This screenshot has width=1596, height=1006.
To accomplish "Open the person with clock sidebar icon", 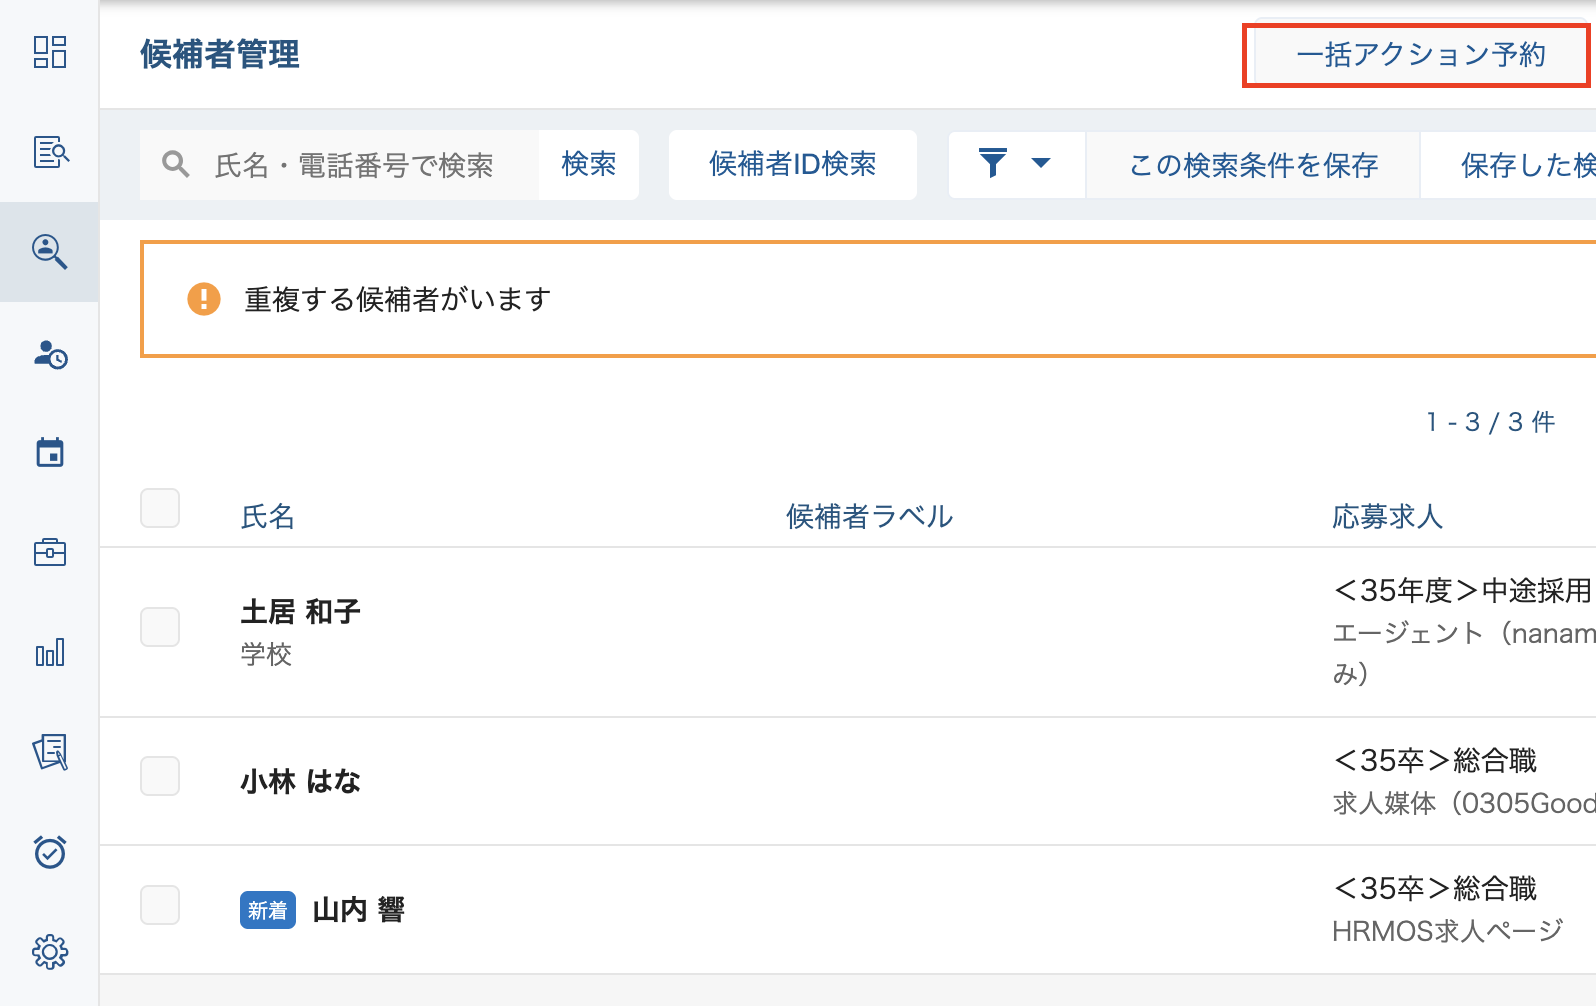I will 49,354.
